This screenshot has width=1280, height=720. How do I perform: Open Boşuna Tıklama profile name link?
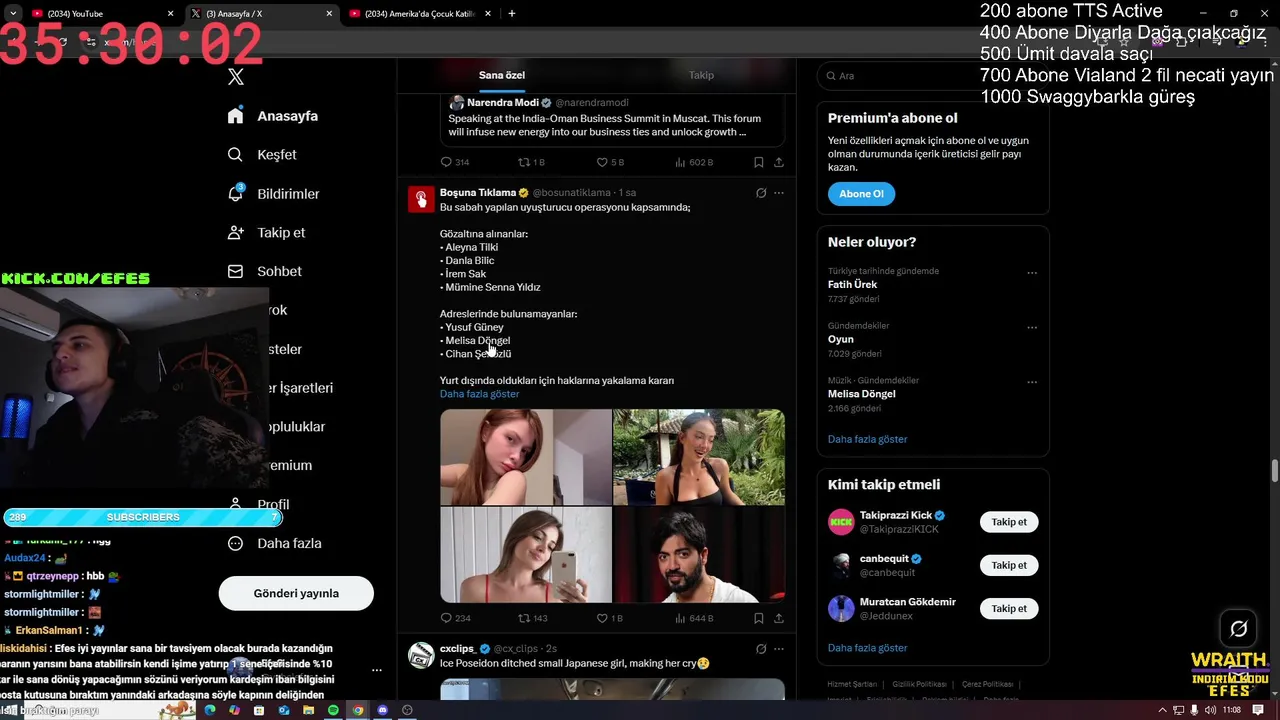478,192
